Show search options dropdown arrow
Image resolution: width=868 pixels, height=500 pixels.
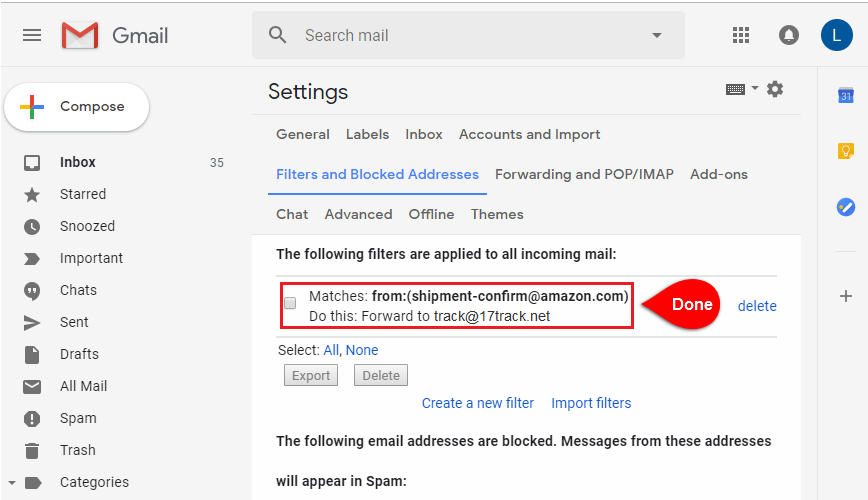point(657,35)
